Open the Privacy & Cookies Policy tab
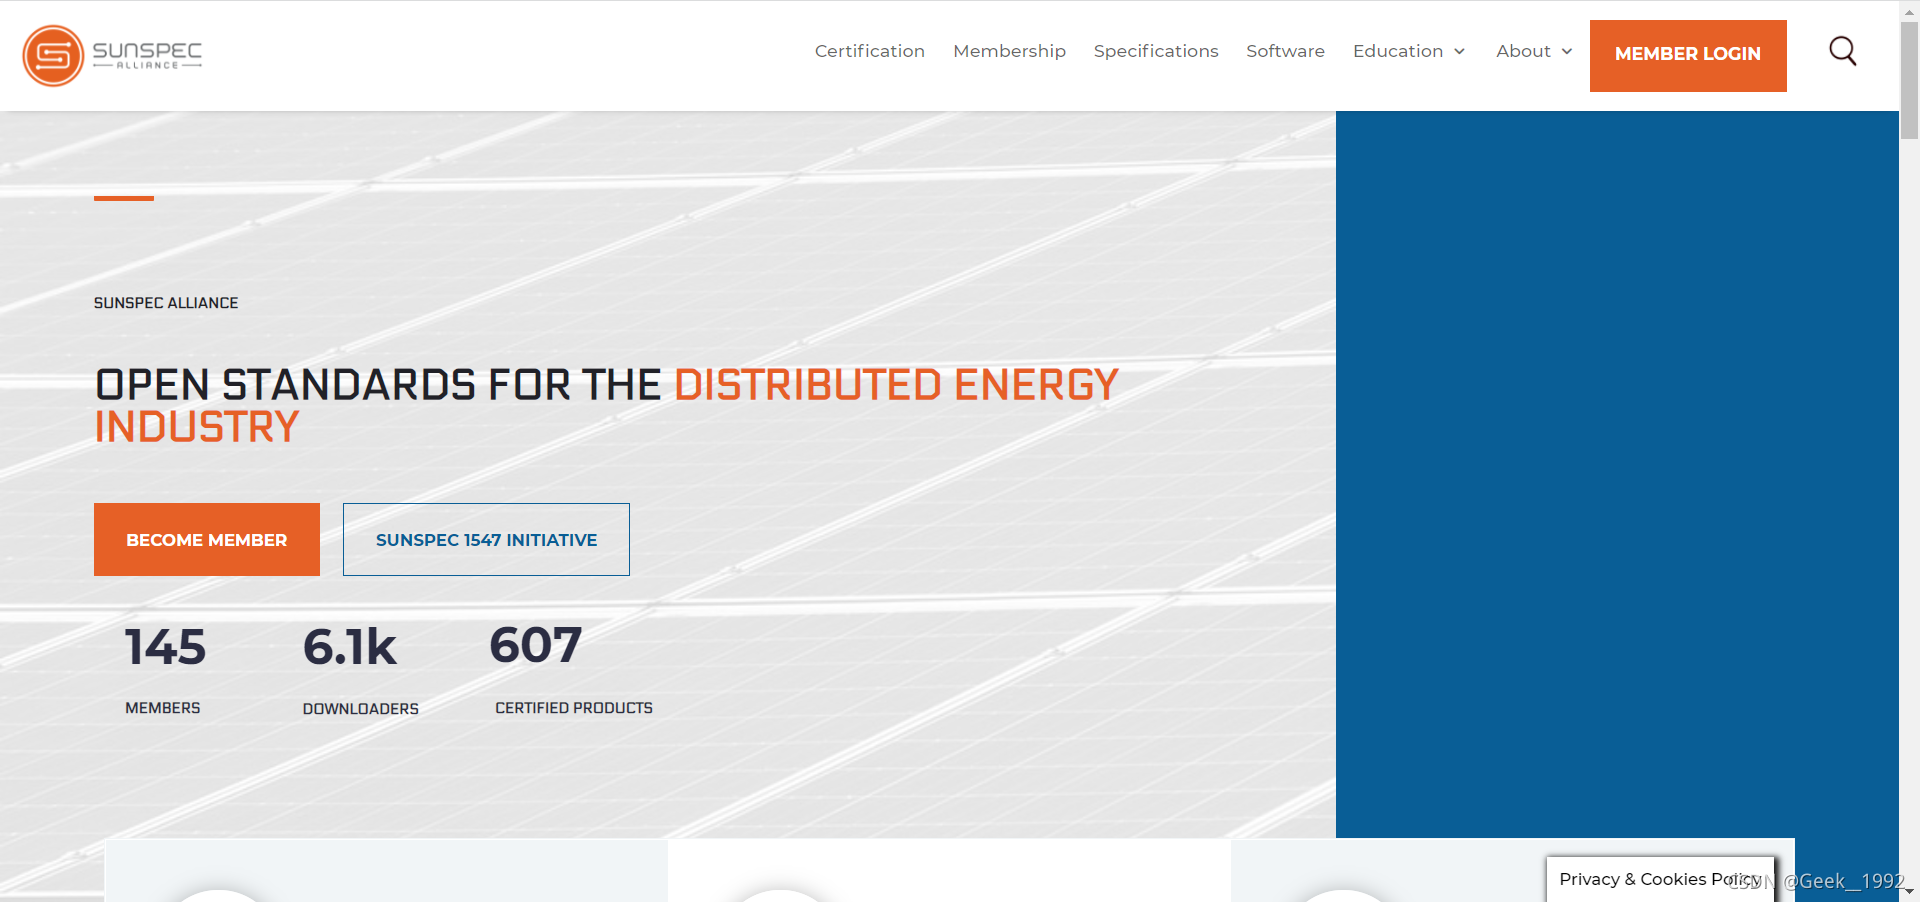The width and height of the screenshot is (1920, 902). coord(1660,879)
